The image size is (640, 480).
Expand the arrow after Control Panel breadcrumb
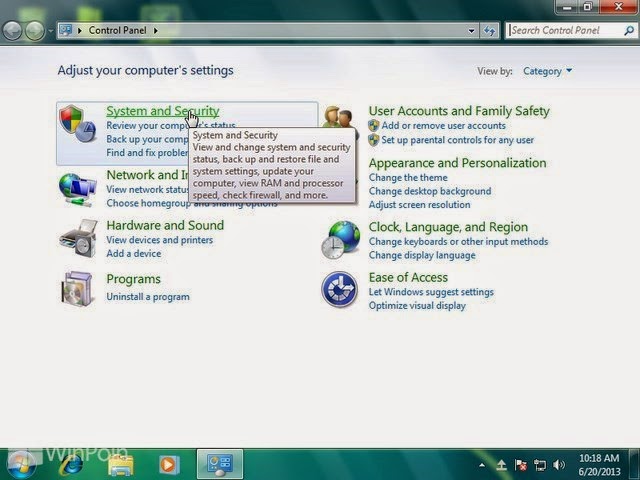(x=156, y=31)
